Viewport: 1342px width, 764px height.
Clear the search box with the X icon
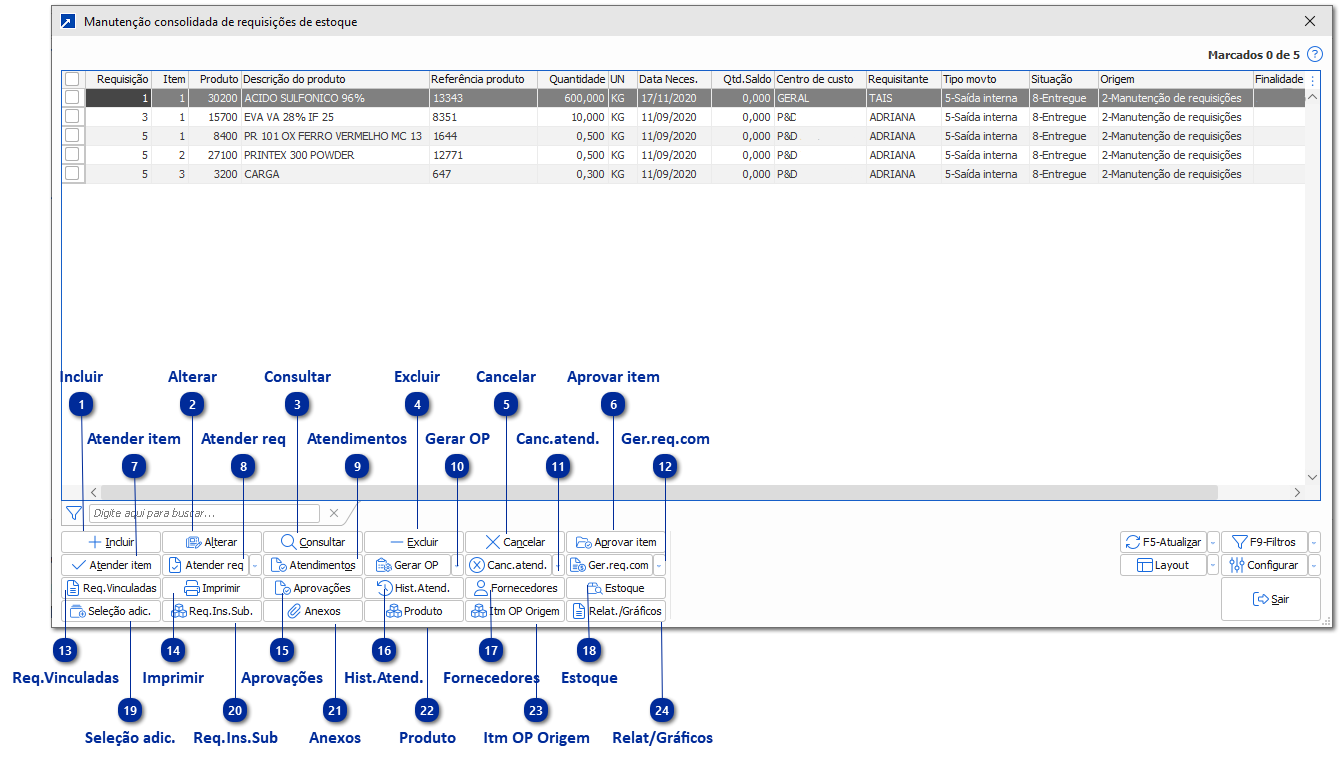click(x=334, y=513)
